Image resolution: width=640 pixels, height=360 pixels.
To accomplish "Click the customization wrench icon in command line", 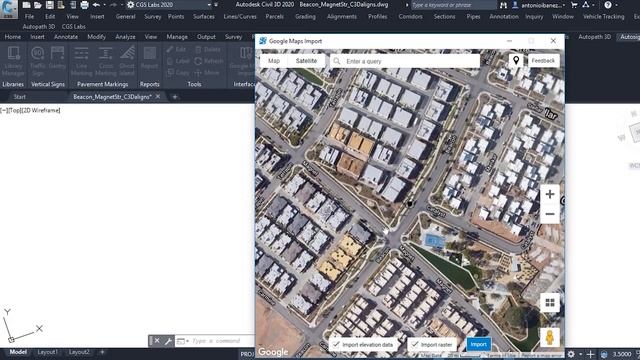I will pyautogui.click(x=168, y=341).
